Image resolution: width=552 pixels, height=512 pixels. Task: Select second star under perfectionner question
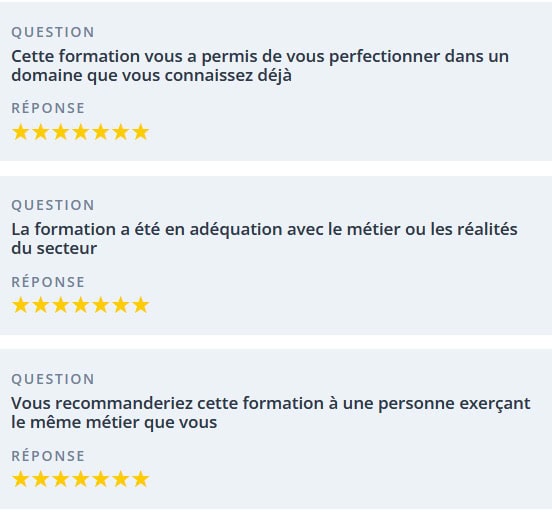pyautogui.click(x=40, y=132)
